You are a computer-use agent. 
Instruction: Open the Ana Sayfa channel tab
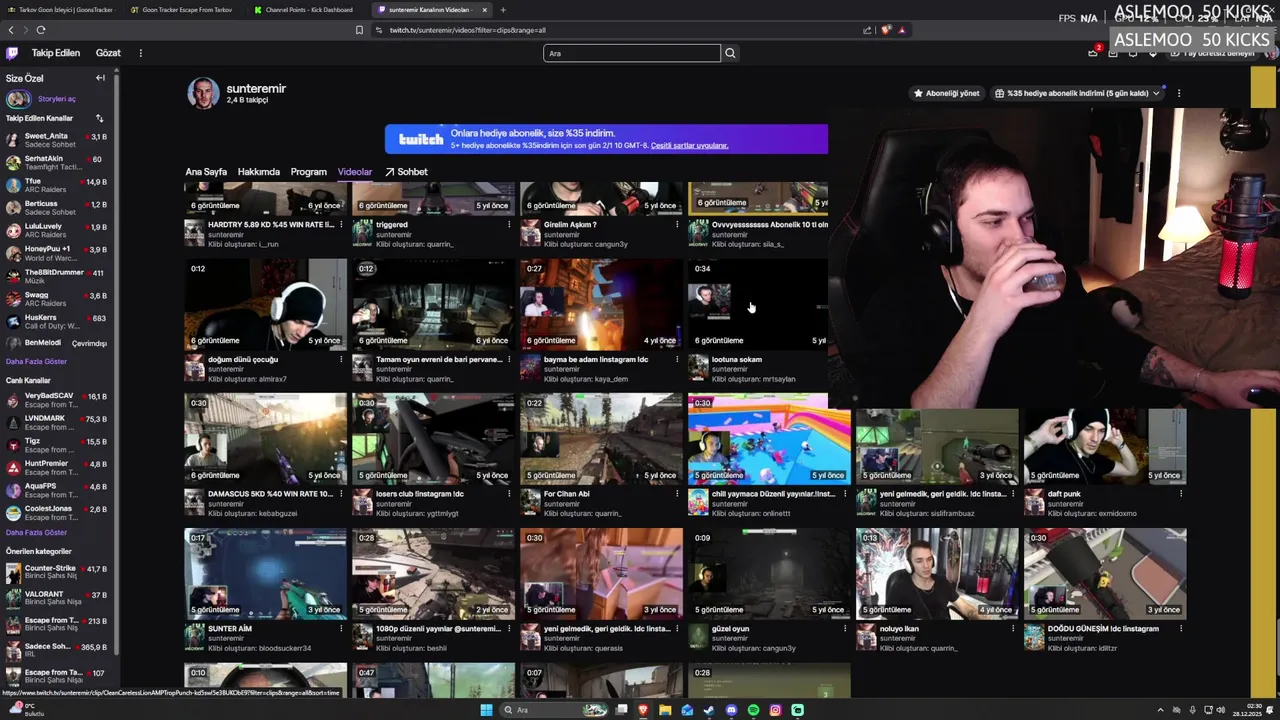[206, 172]
